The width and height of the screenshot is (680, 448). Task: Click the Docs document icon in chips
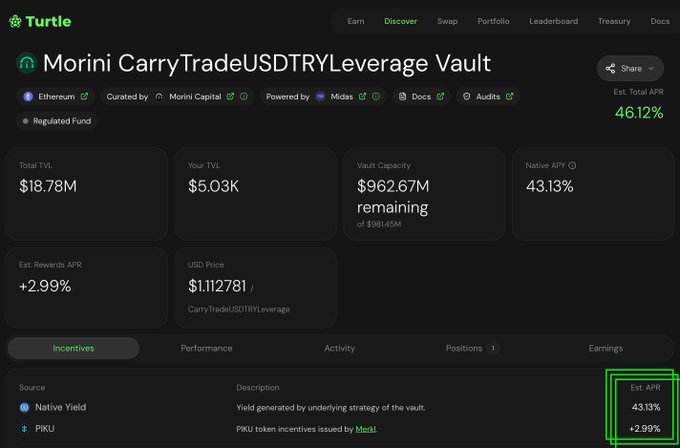[402, 97]
